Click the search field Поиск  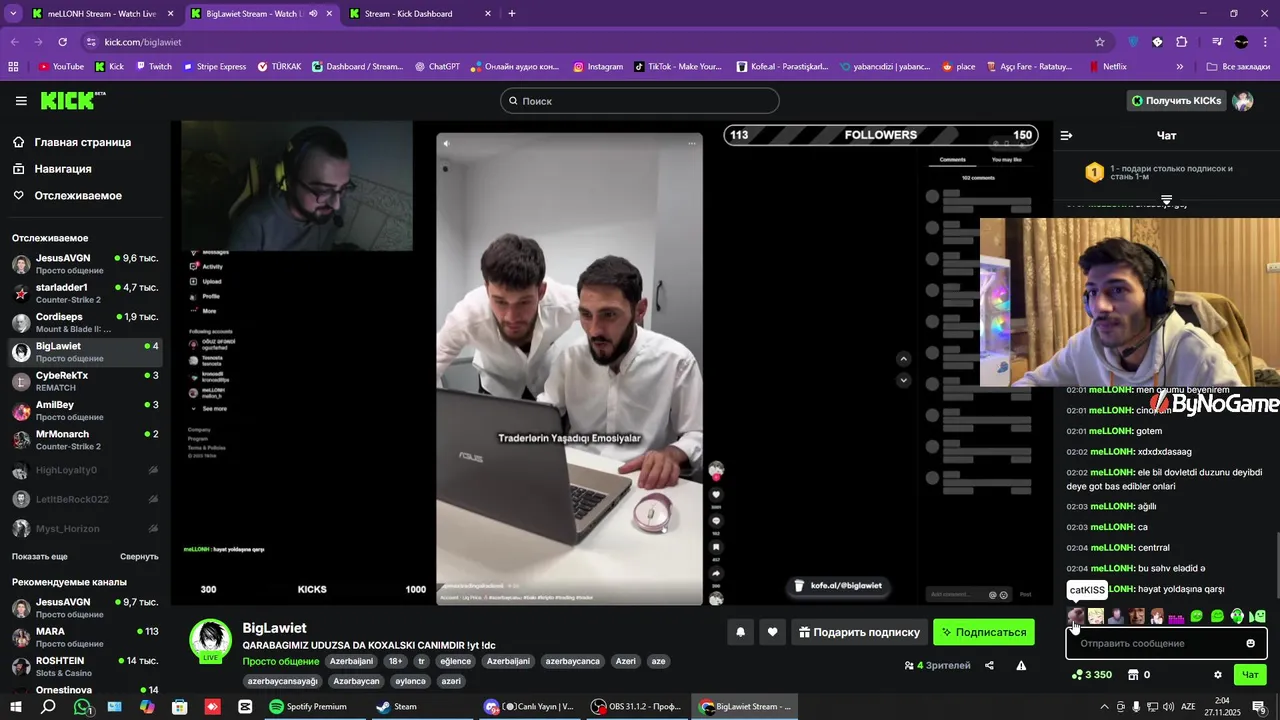[640, 101]
